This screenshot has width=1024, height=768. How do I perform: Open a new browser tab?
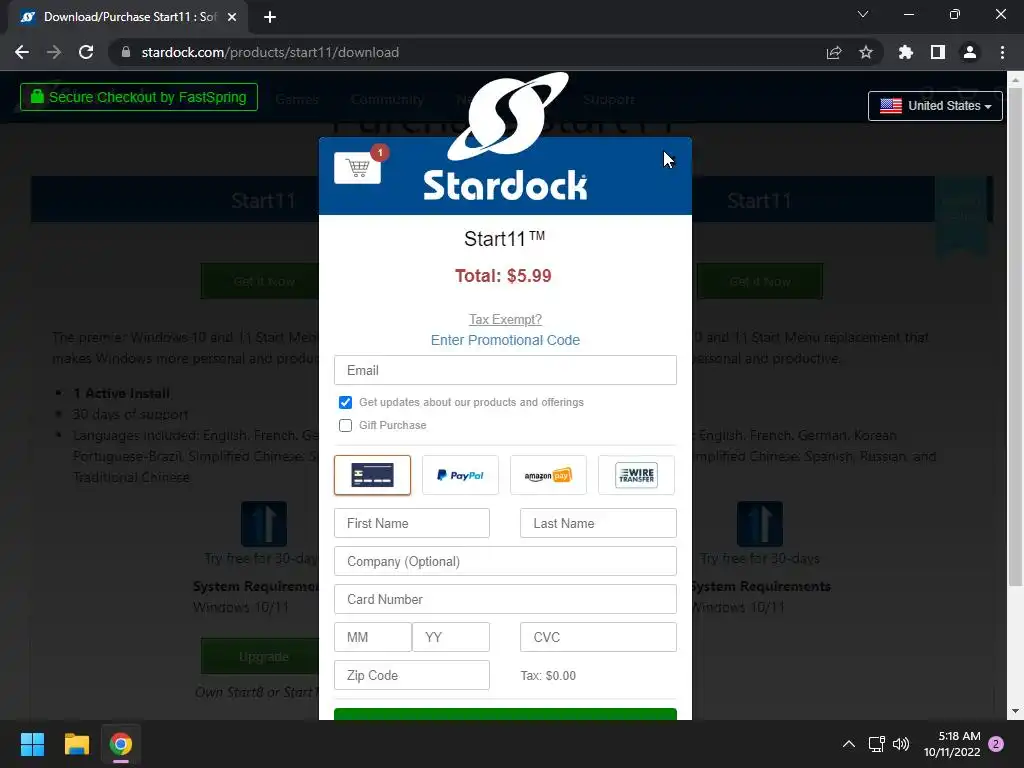pos(270,17)
